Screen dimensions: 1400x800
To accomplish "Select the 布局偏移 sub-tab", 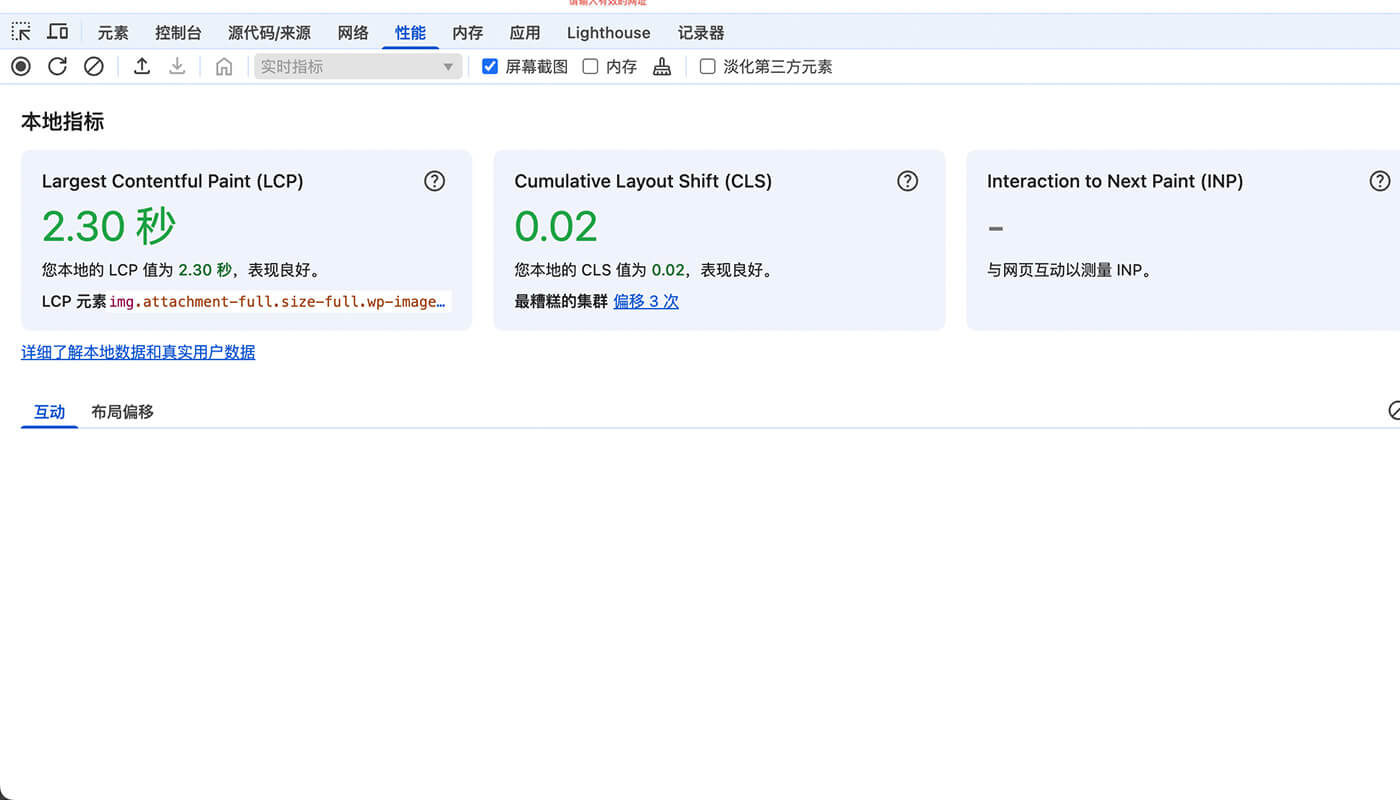I will tap(122, 412).
